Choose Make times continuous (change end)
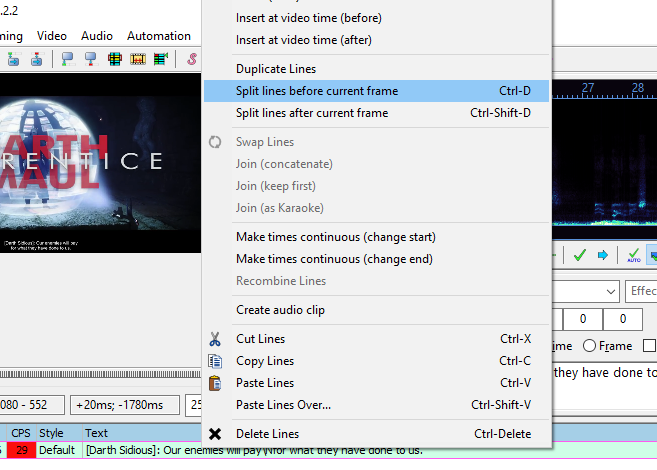657x470 pixels. [376, 259]
